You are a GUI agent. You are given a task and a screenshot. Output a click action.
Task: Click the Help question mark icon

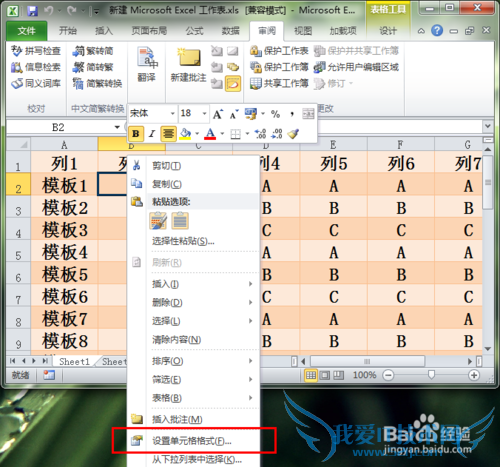pyautogui.click(x=437, y=31)
